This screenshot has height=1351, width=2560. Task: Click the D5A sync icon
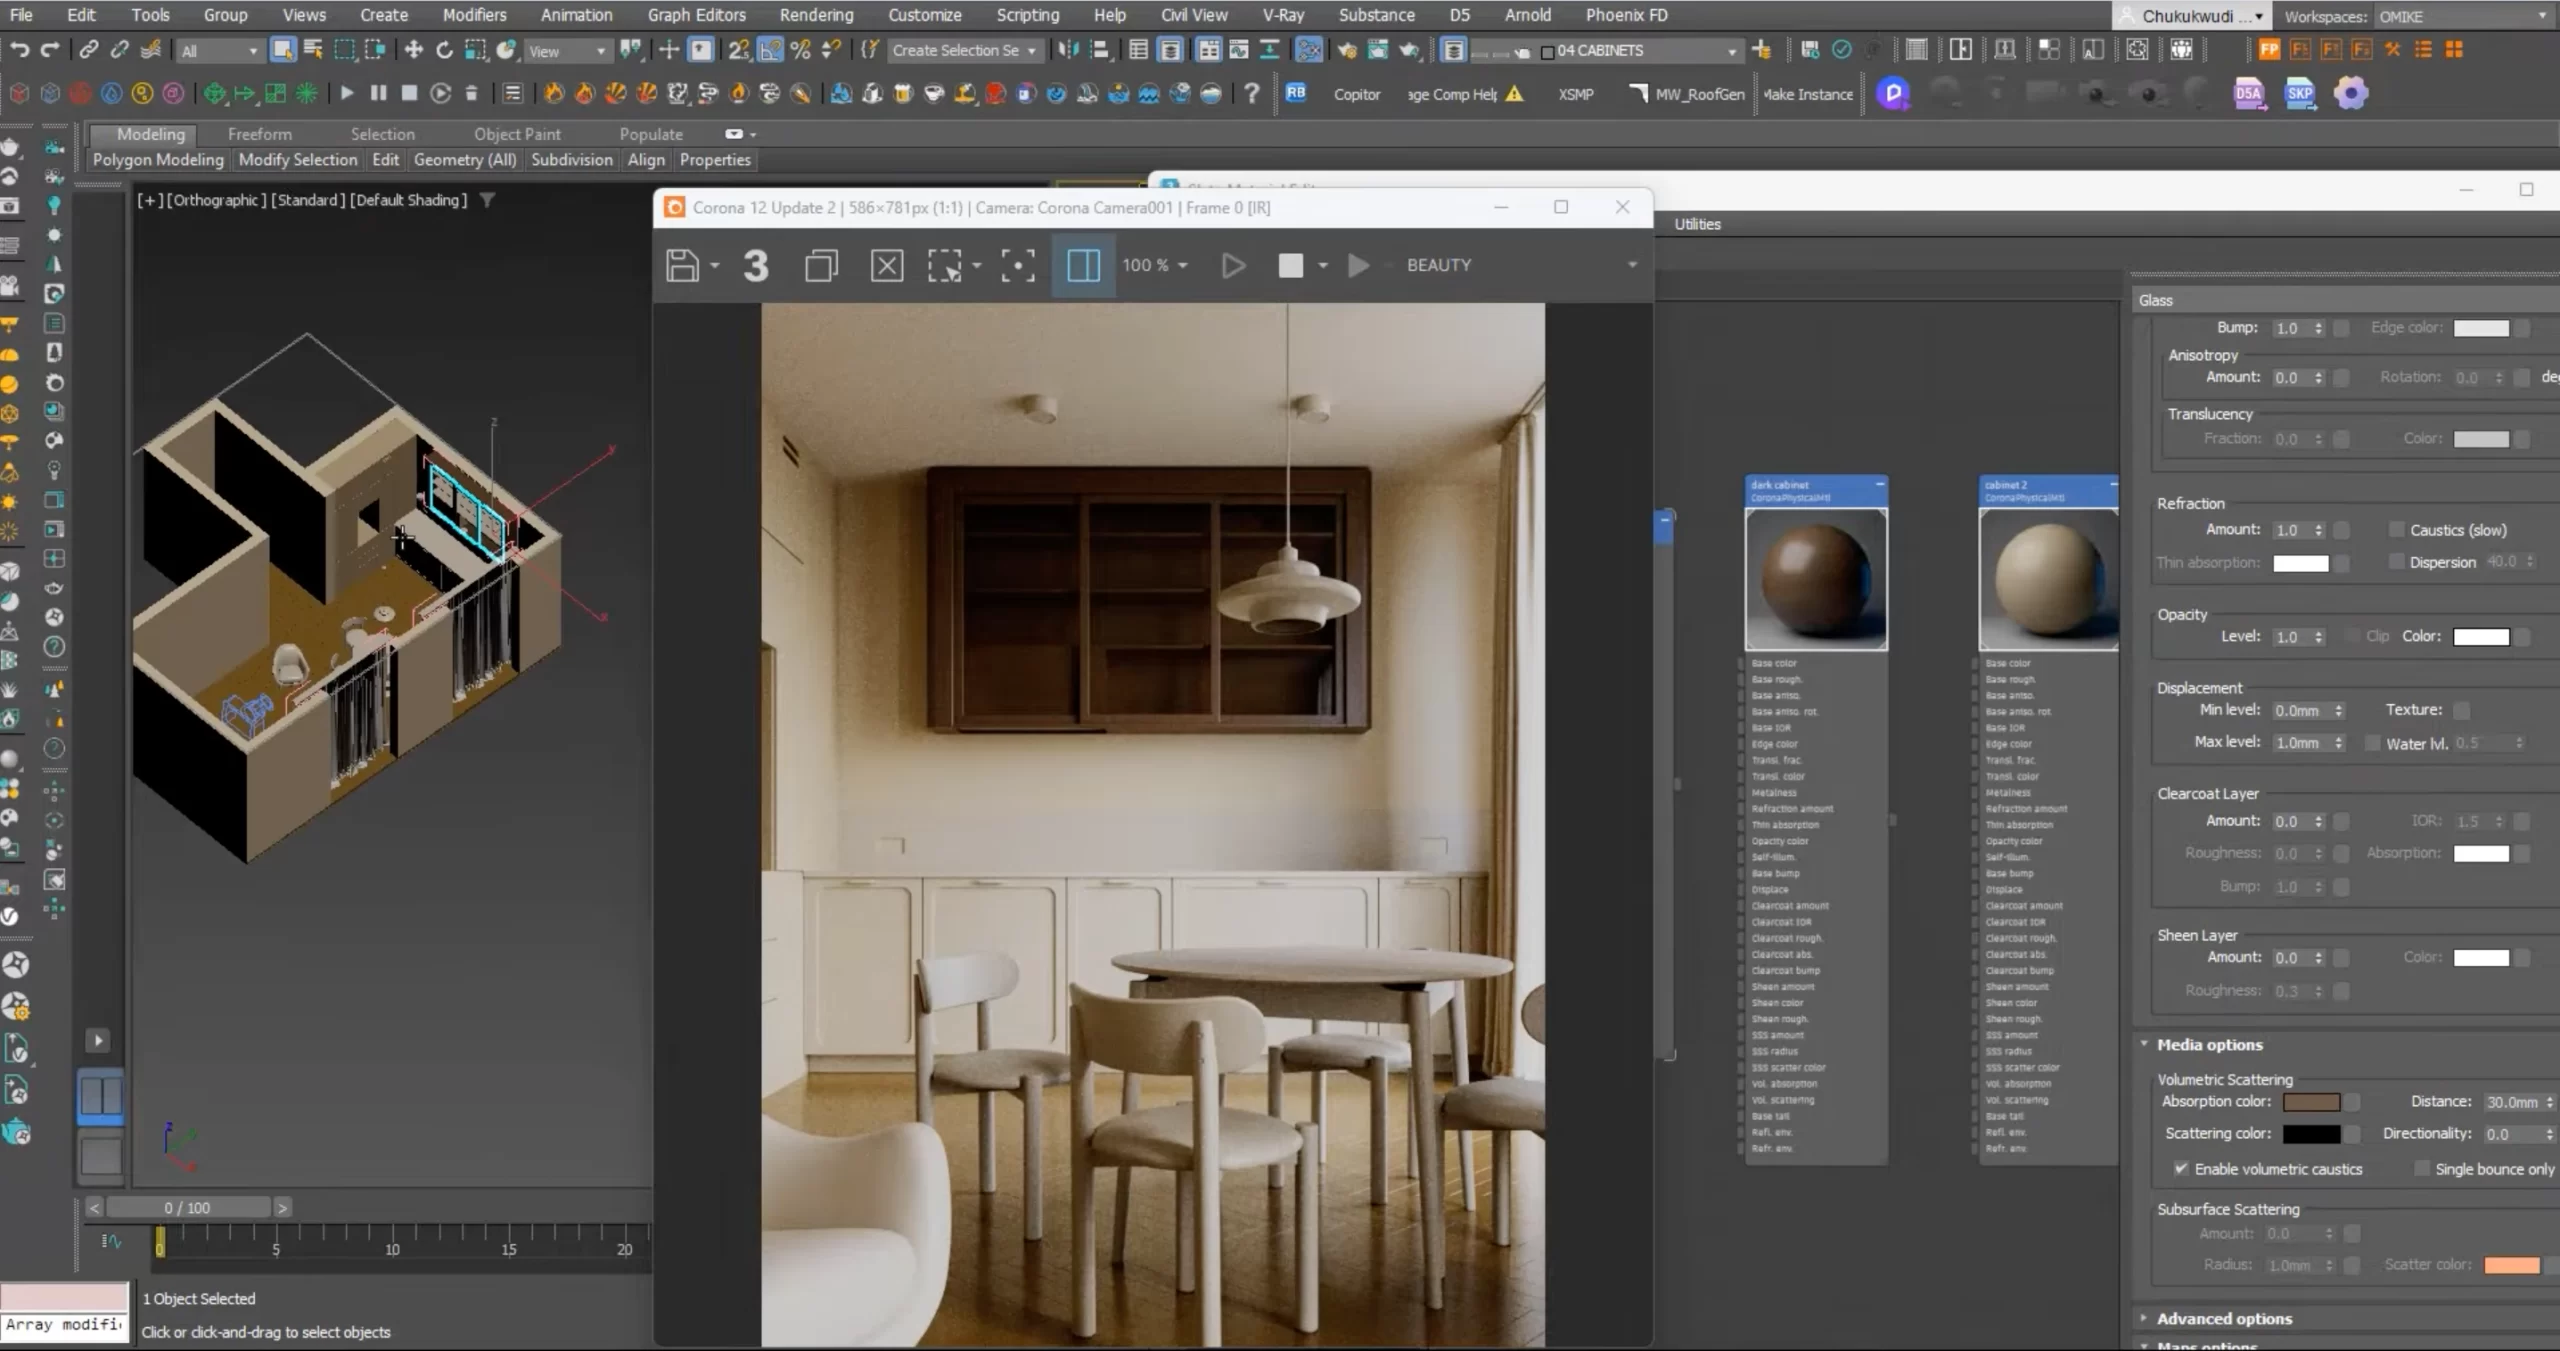[x=2249, y=94]
